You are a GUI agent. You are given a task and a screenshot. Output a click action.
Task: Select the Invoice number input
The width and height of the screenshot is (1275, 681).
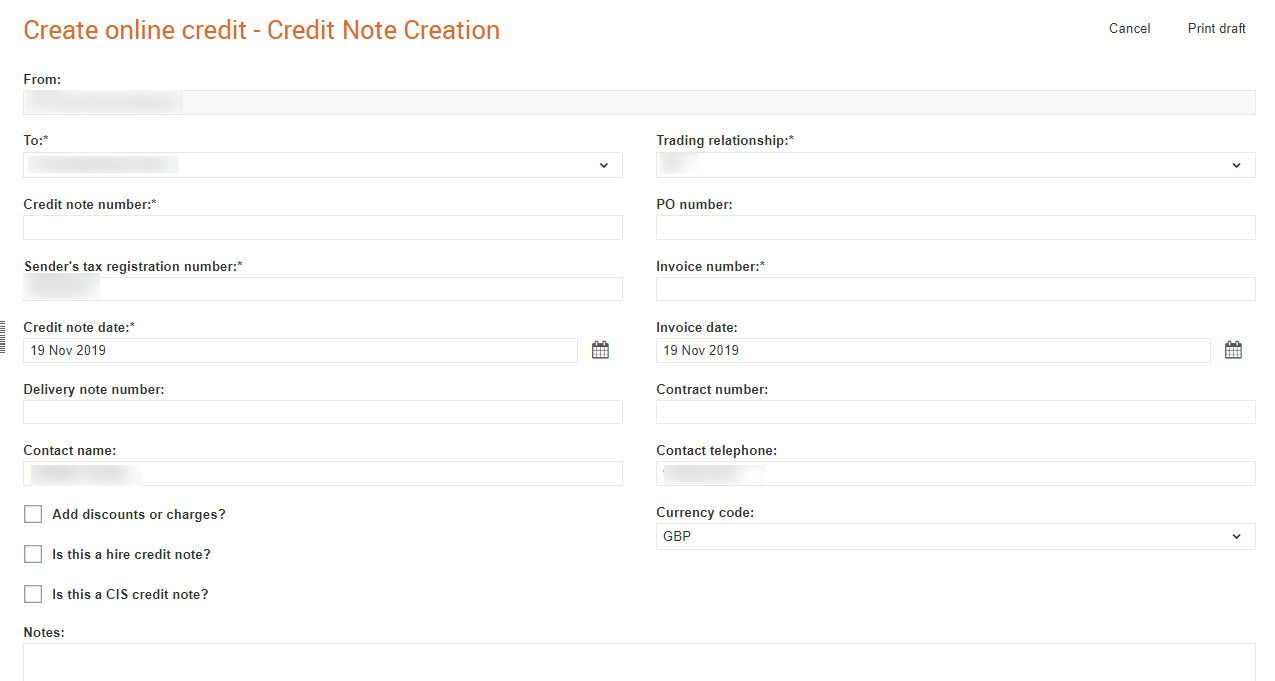(x=955, y=289)
